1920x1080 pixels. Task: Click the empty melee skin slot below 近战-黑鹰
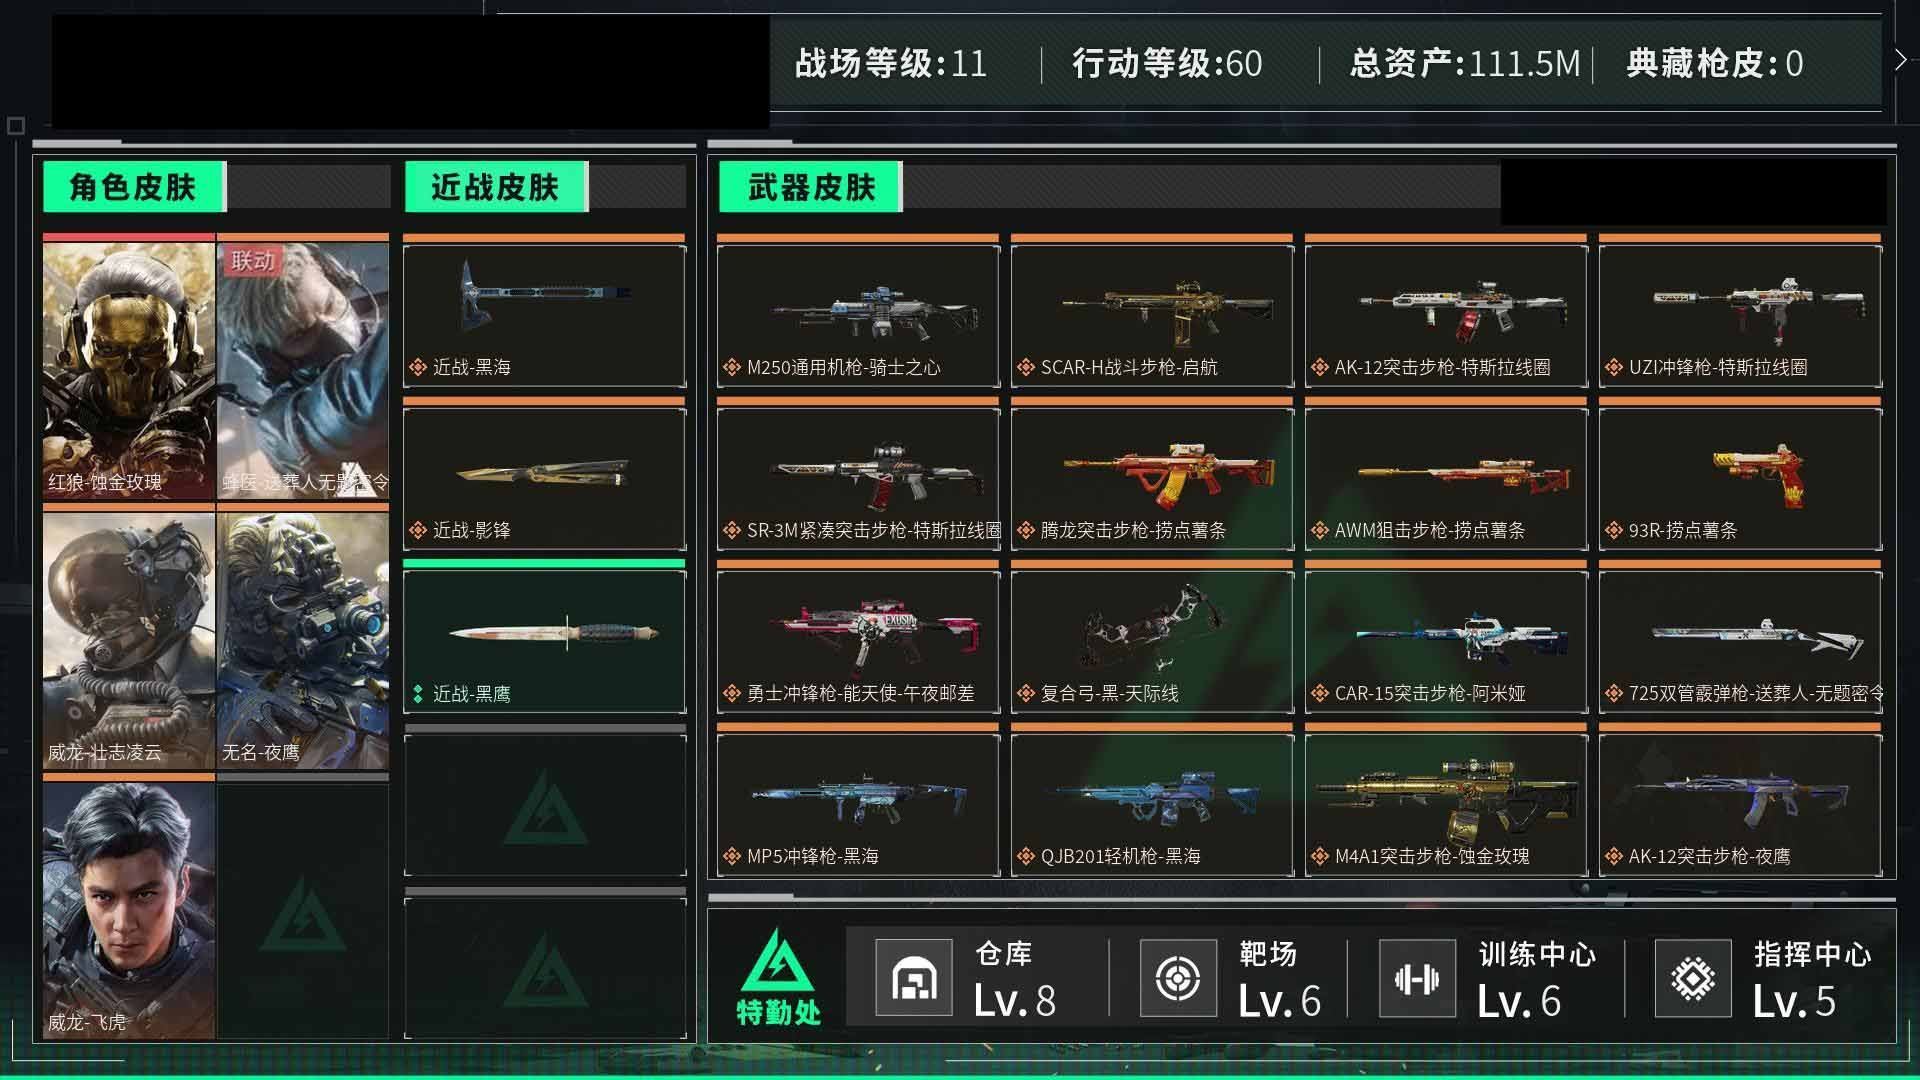(545, 804)
